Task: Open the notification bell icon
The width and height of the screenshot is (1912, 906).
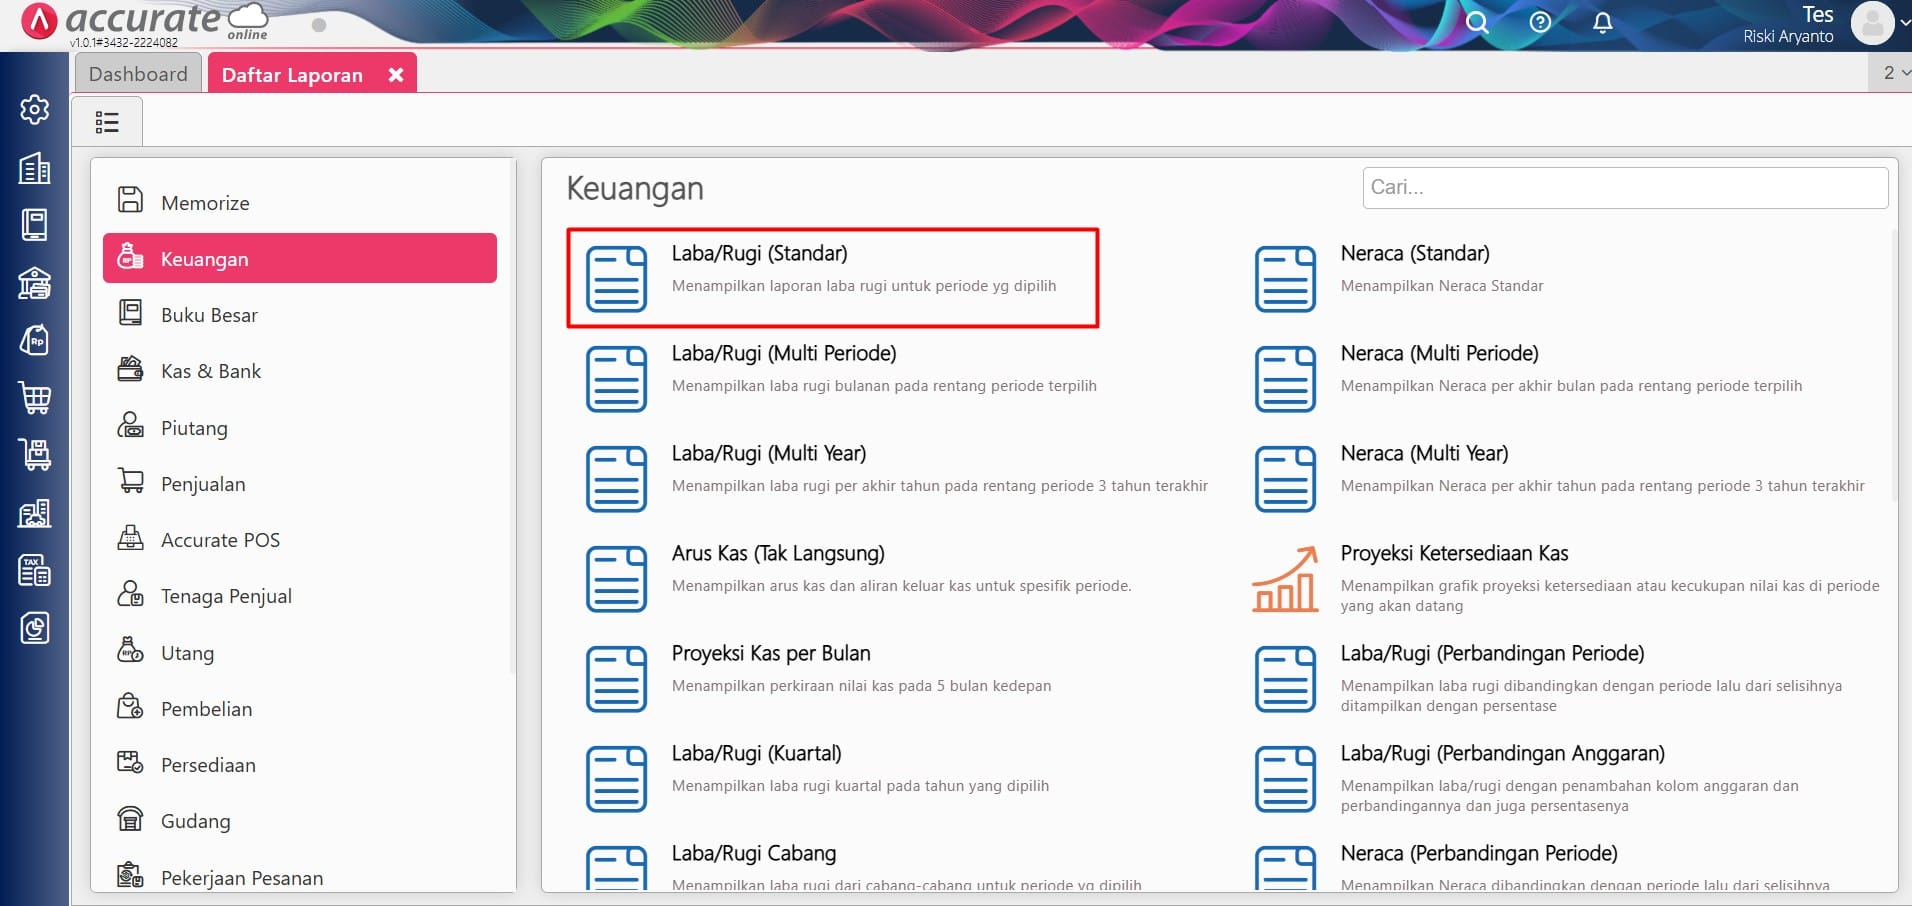Action: click(1602, 22)
